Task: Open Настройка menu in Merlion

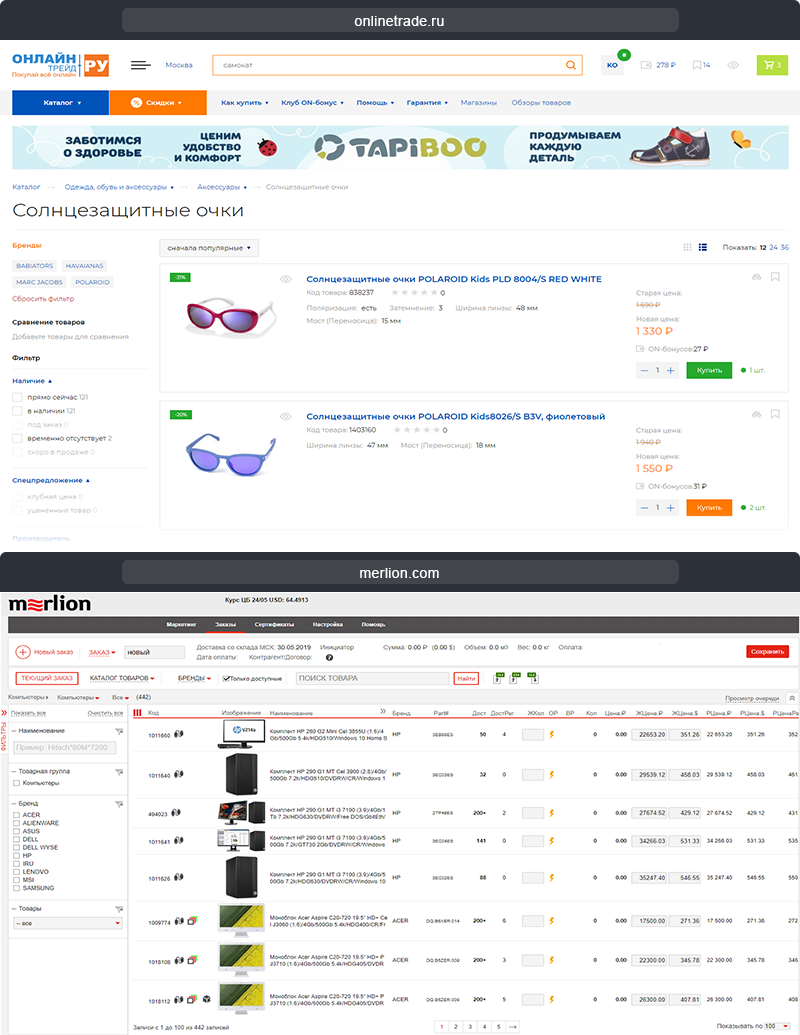Action: tap(327, 624)
